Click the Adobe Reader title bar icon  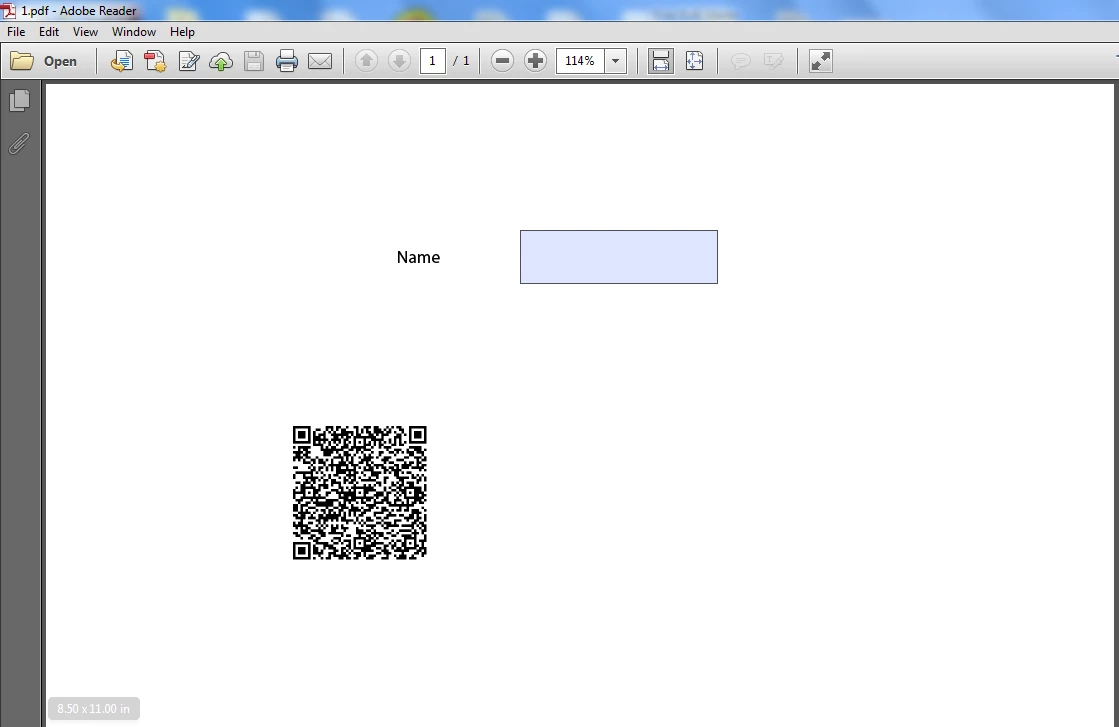click(x=9, y=10)
